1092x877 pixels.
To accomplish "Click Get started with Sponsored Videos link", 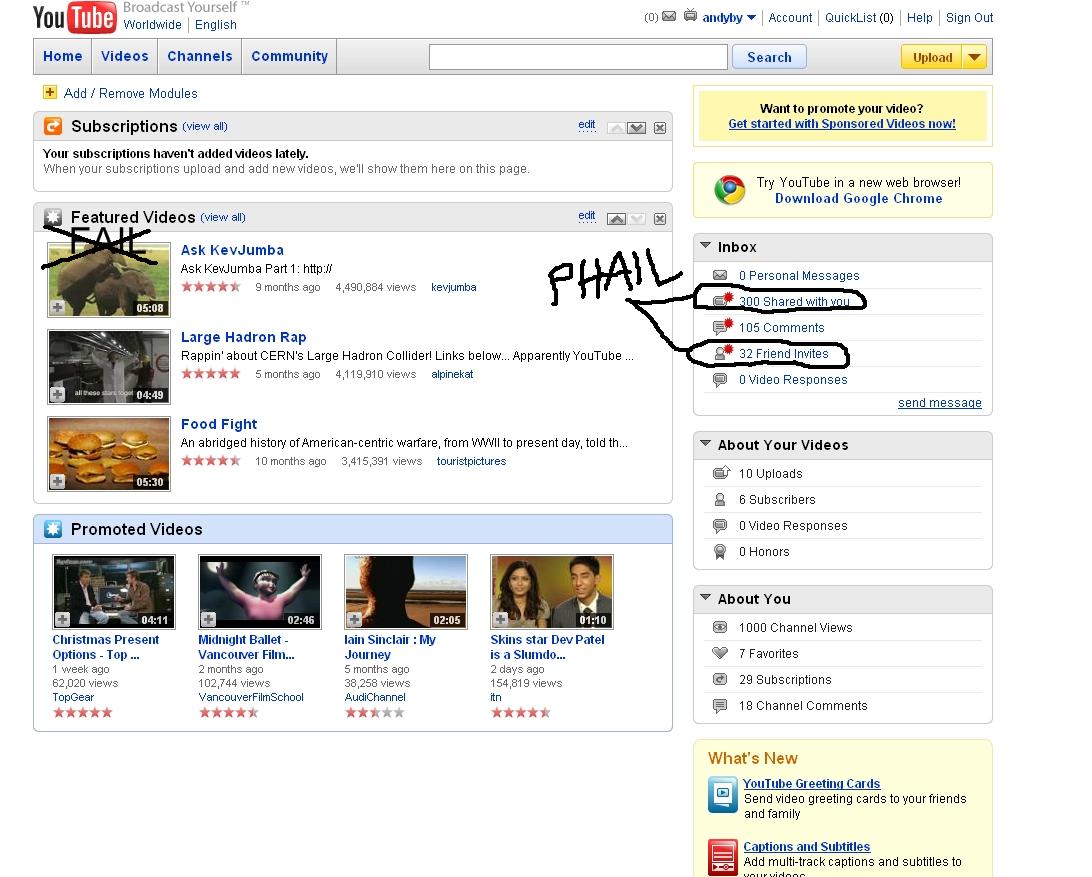I will [x=842, y=123].
